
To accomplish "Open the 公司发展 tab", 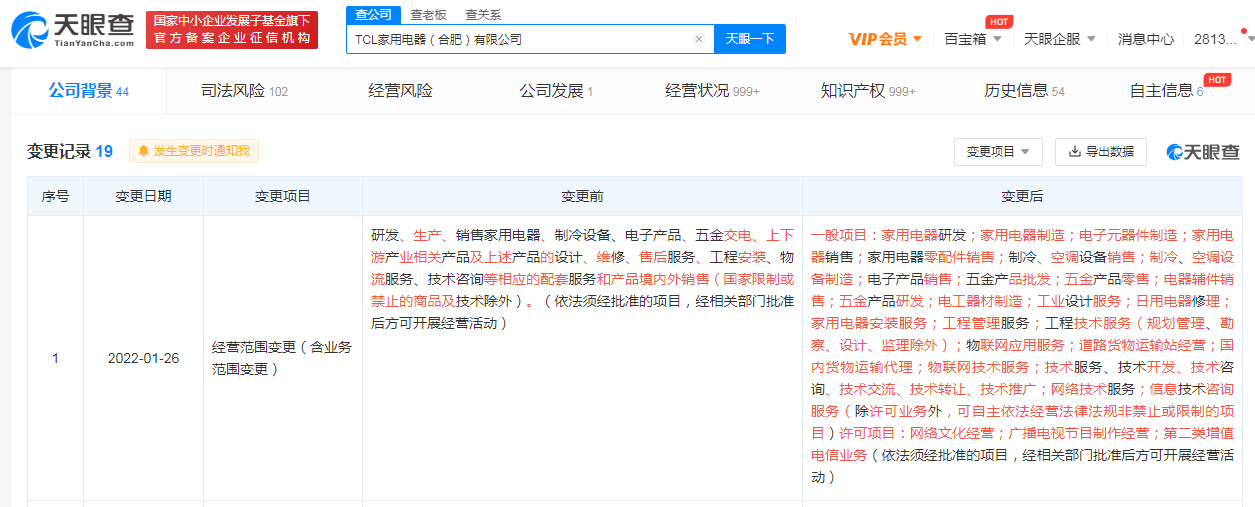I will point(556,91).
